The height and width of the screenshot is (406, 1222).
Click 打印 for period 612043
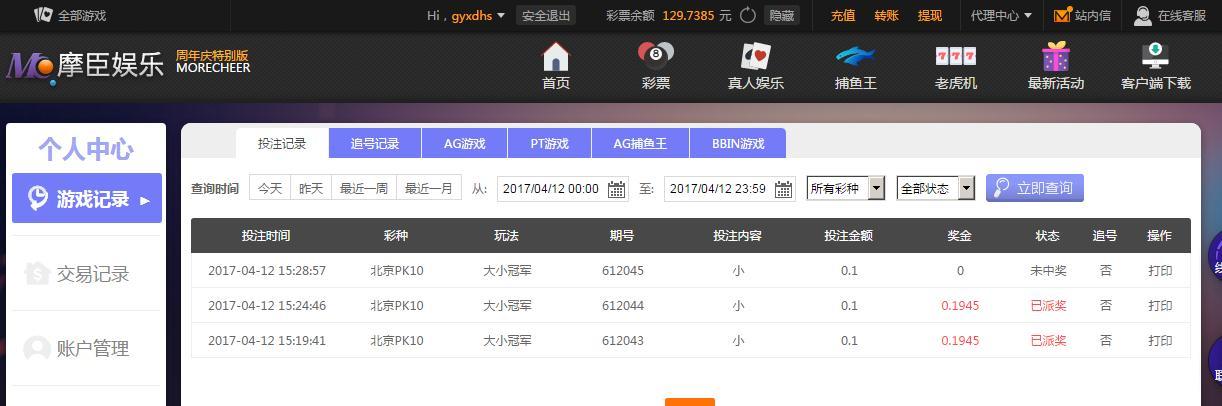(x=1160, y=340)
